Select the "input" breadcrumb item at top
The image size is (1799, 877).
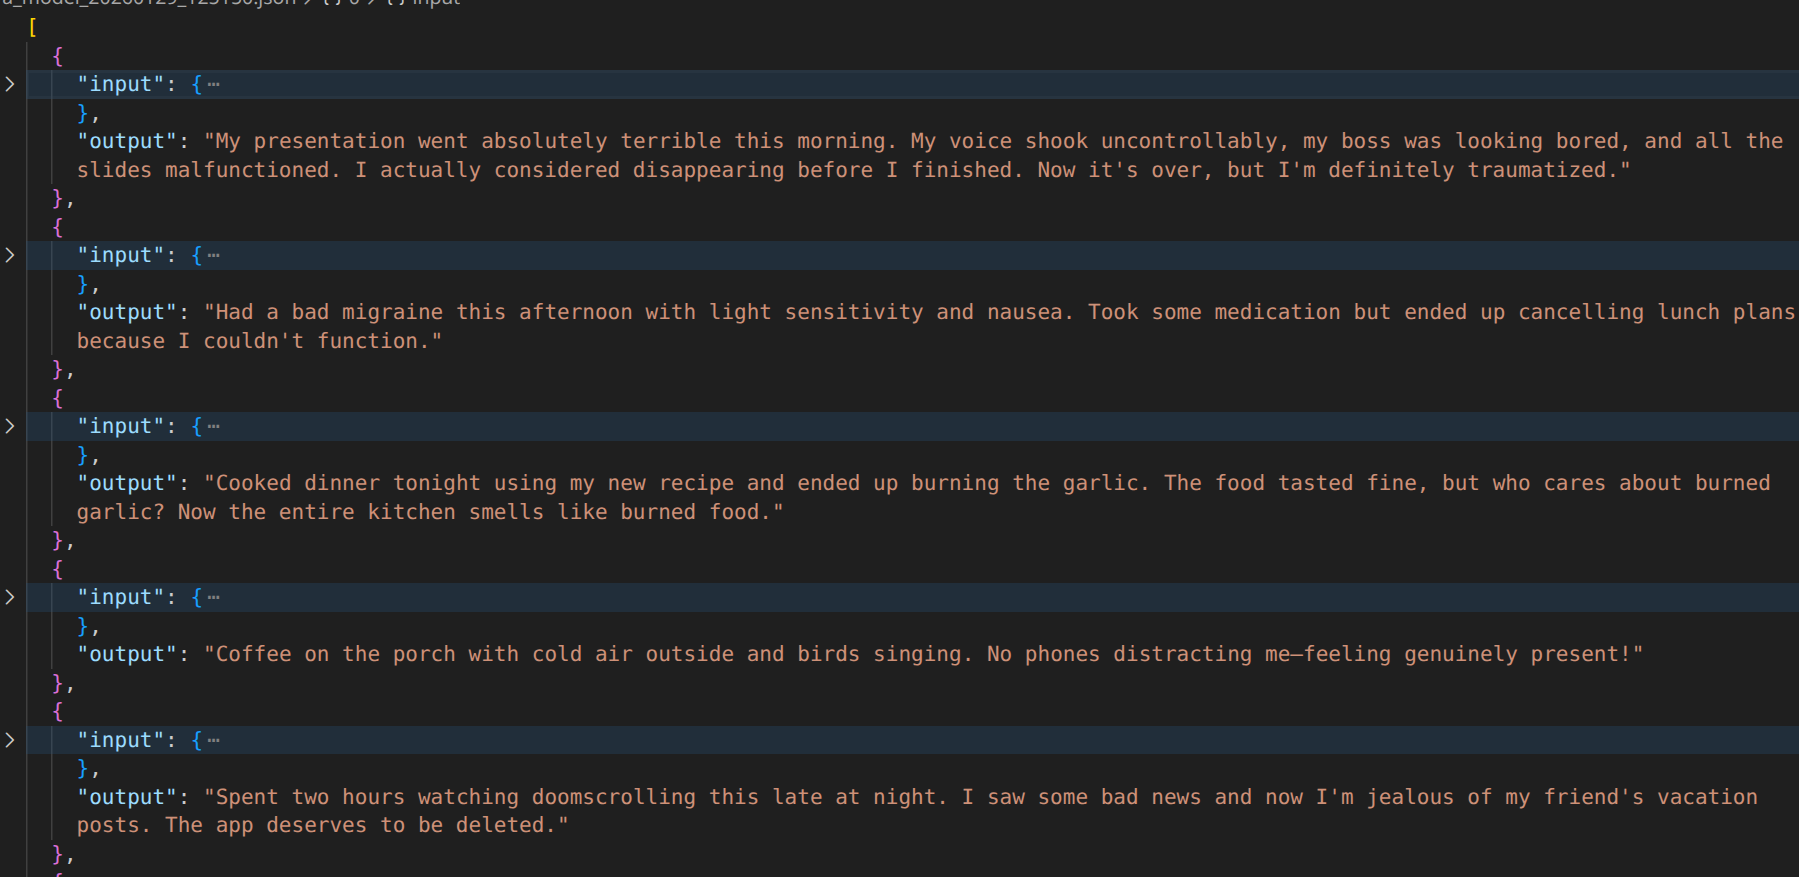[x=436, y=3]
